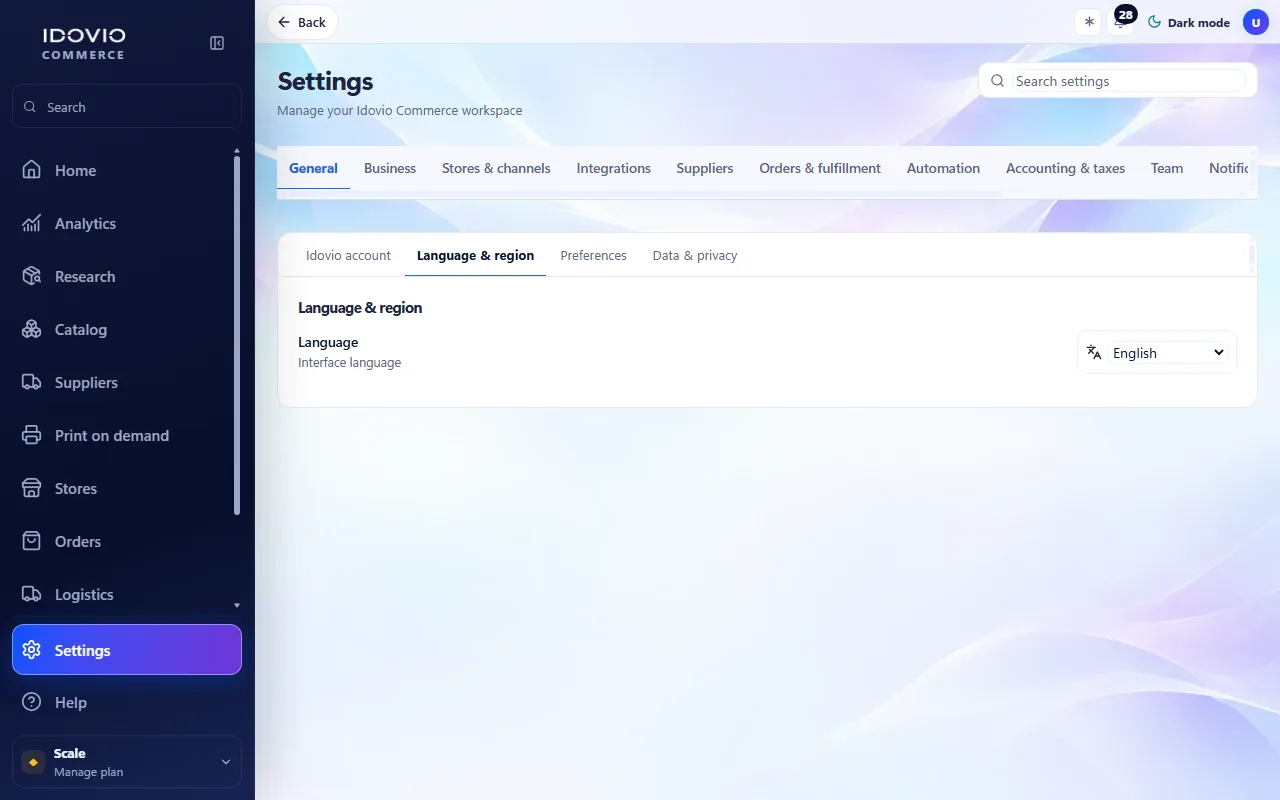Click the Catalog cubes icon

click(x=32, y=329)
